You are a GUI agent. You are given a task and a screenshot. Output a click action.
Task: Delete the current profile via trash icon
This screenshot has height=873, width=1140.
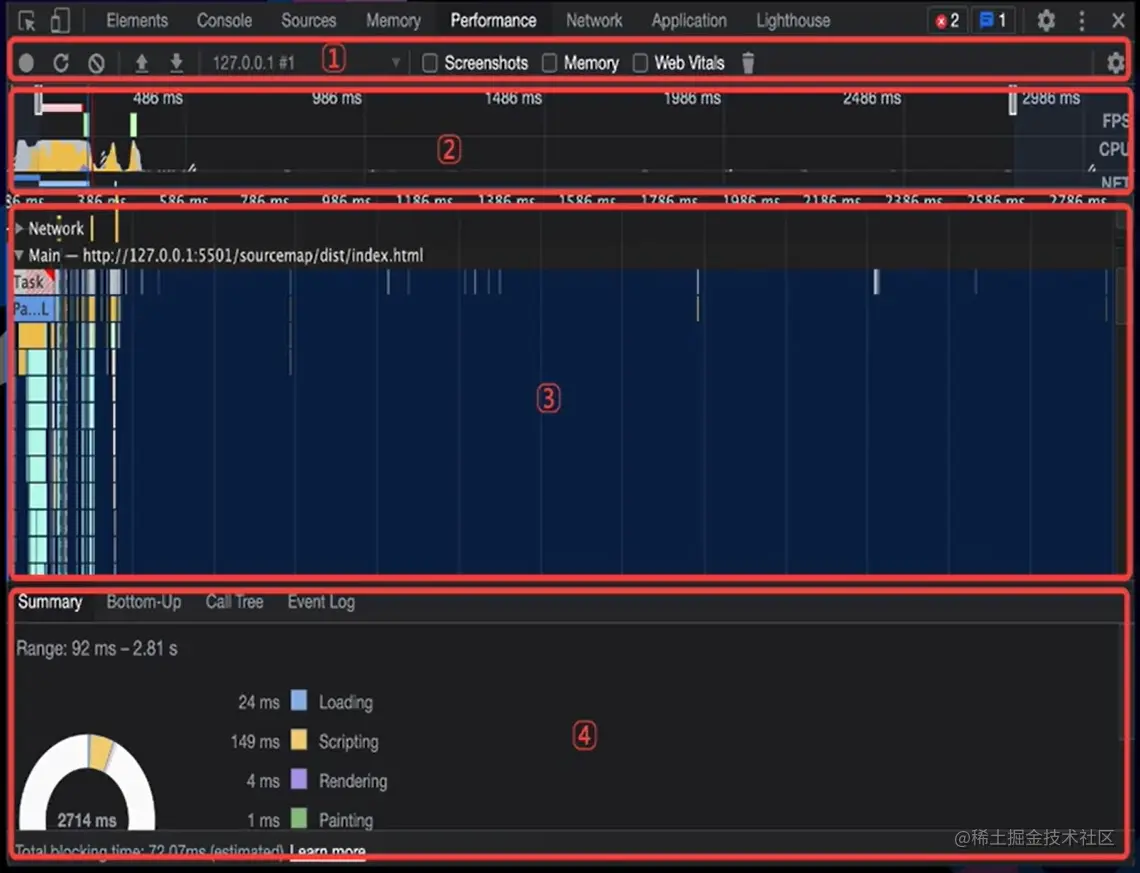748,62
